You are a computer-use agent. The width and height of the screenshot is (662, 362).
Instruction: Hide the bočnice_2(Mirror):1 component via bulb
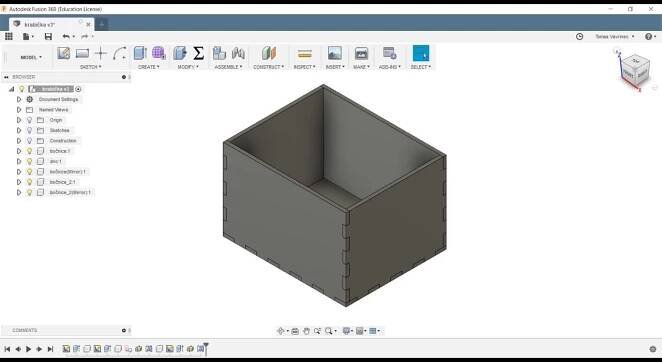pyautogui.click(x=30, y=192)
